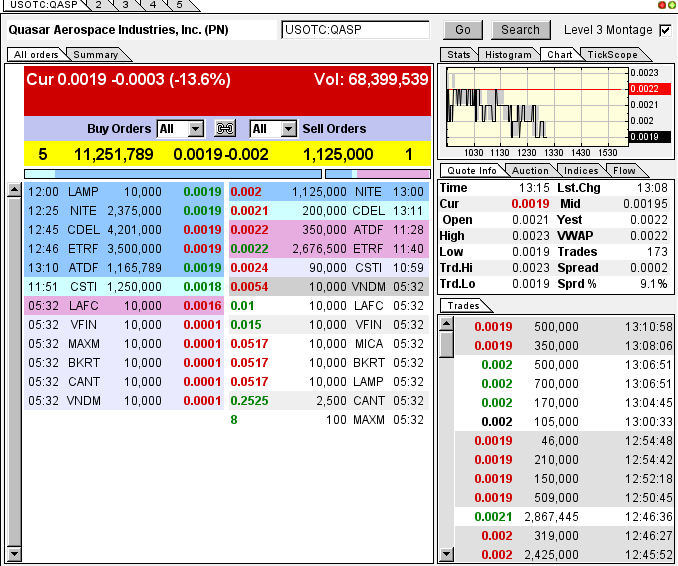Click the link buy/sell filters chain icon

[x=225, y=128]
